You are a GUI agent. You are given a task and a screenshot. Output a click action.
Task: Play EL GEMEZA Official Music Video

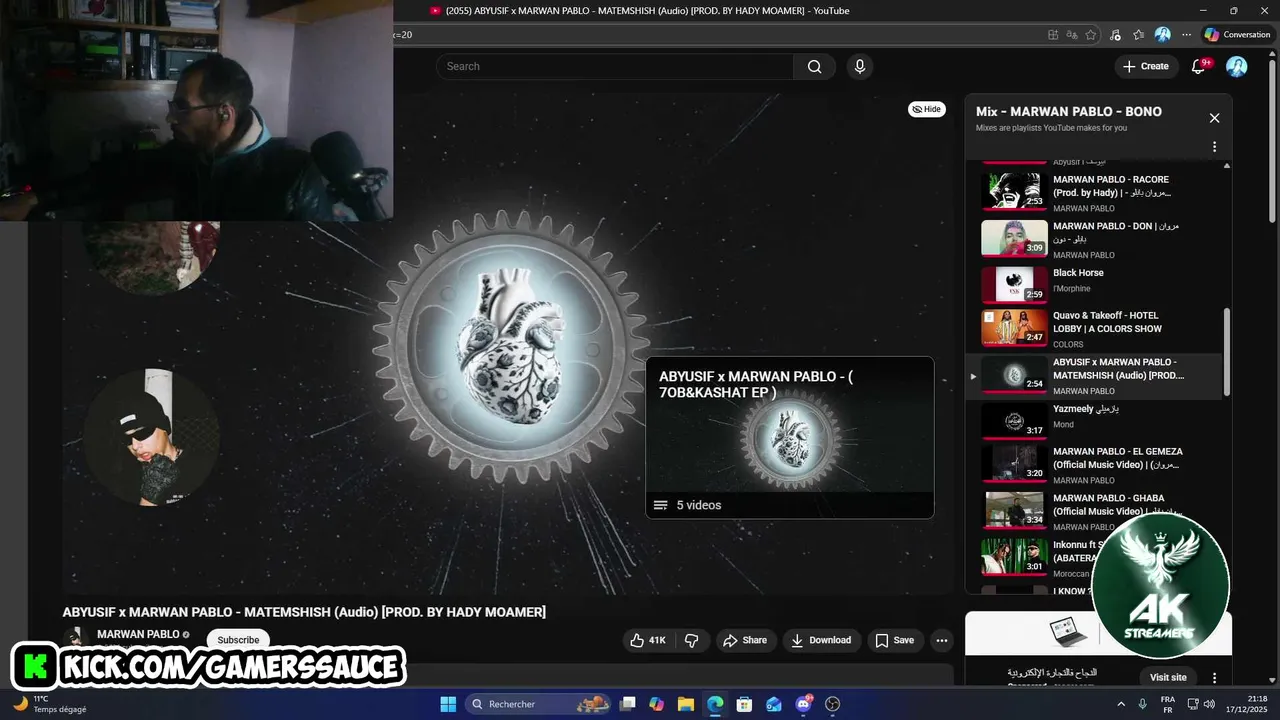pyautogui.click(x=1093, y=466)
